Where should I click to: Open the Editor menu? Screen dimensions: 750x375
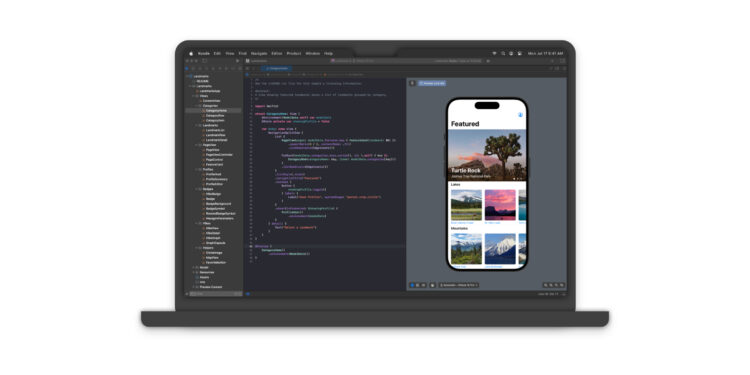pos(276,54)
